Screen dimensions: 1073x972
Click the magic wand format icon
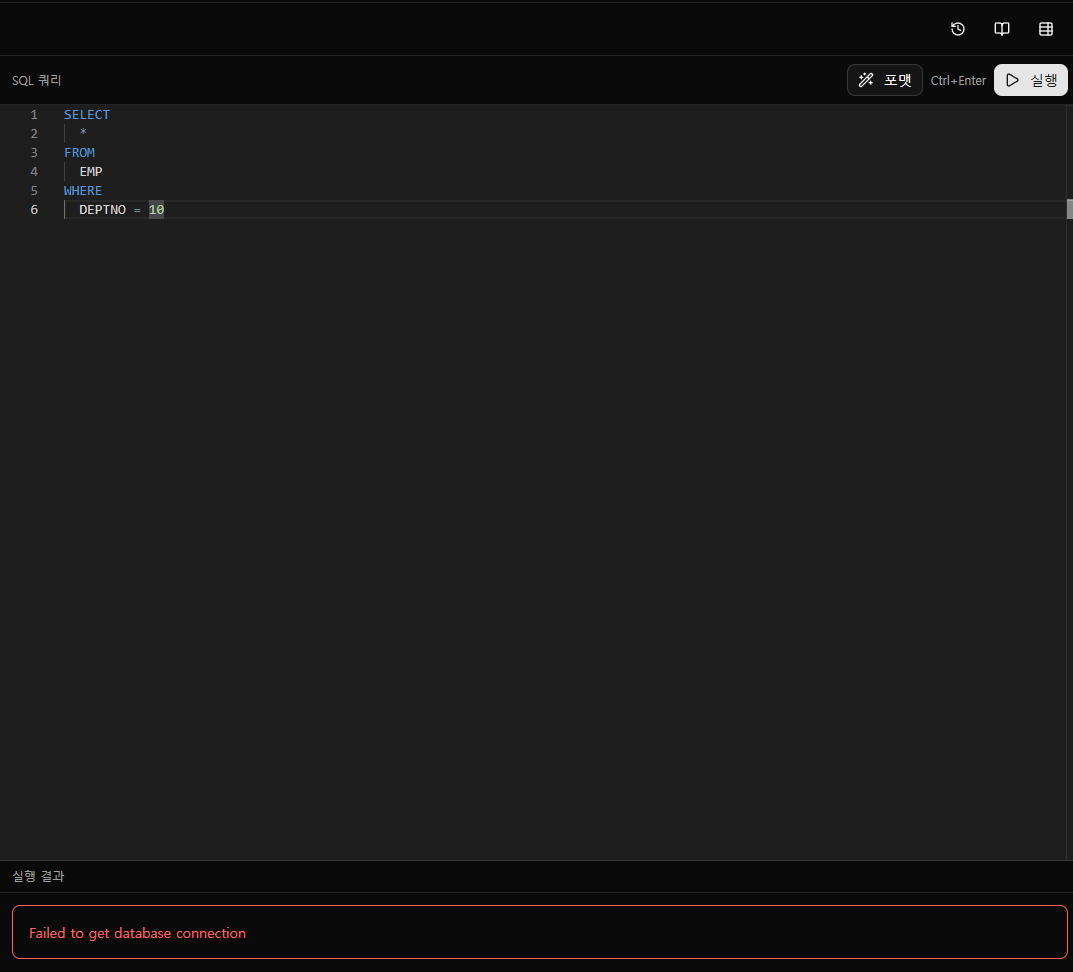click(866, 80)
